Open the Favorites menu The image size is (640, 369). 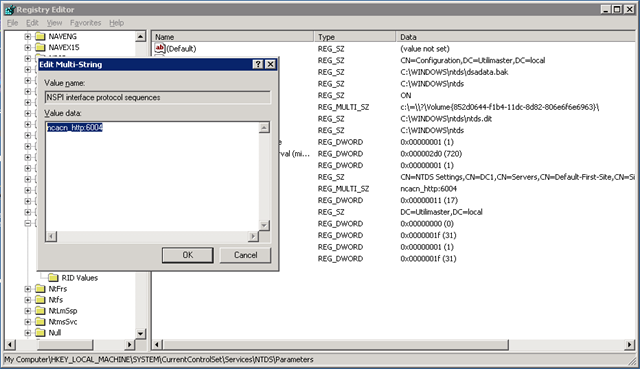pos(85,23)
